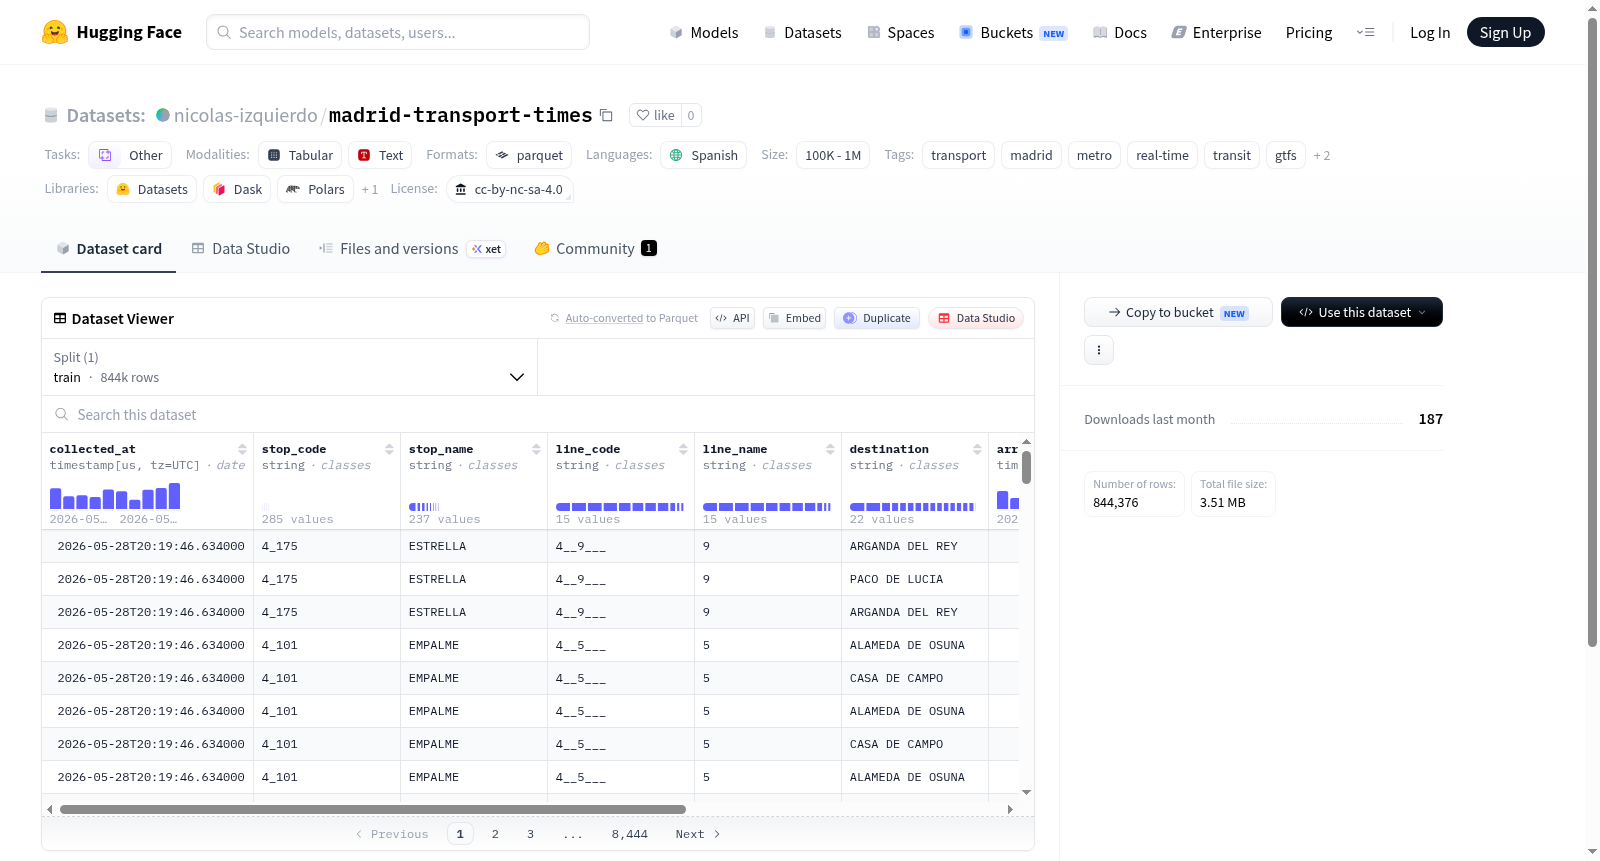This screenshot has width=1600, height=861.
Task: Sort the stop_code column
Action: 389,449
